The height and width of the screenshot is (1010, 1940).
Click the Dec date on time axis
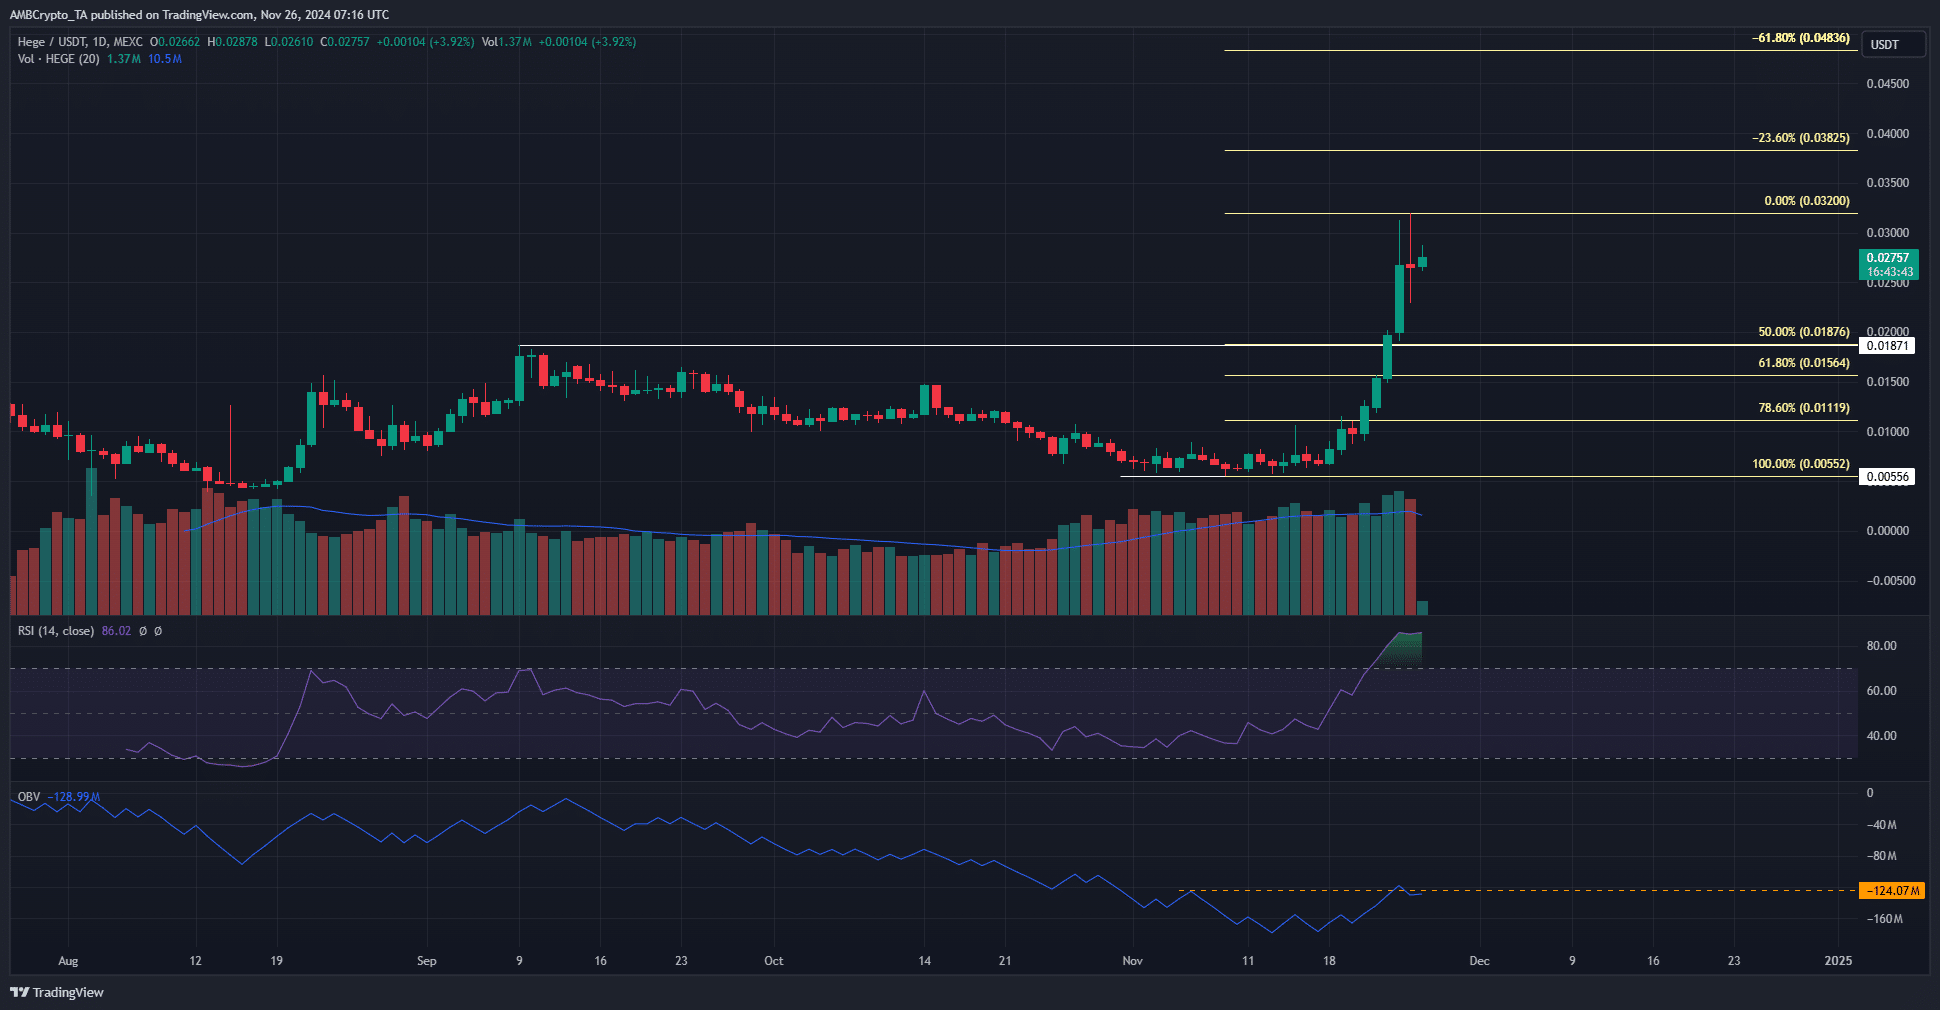(x=1479, y=961)
